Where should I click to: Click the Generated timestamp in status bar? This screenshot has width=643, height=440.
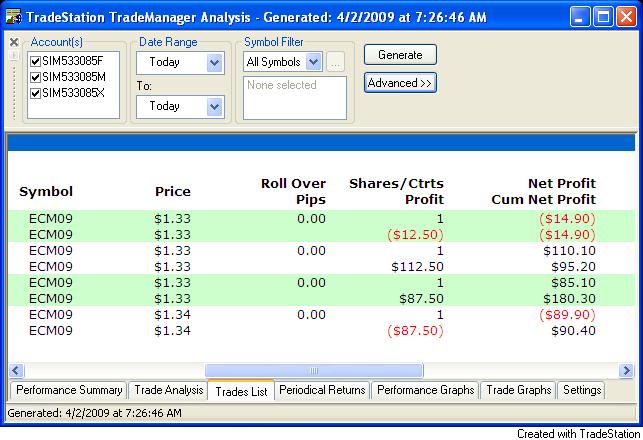(x=94, y=413)
